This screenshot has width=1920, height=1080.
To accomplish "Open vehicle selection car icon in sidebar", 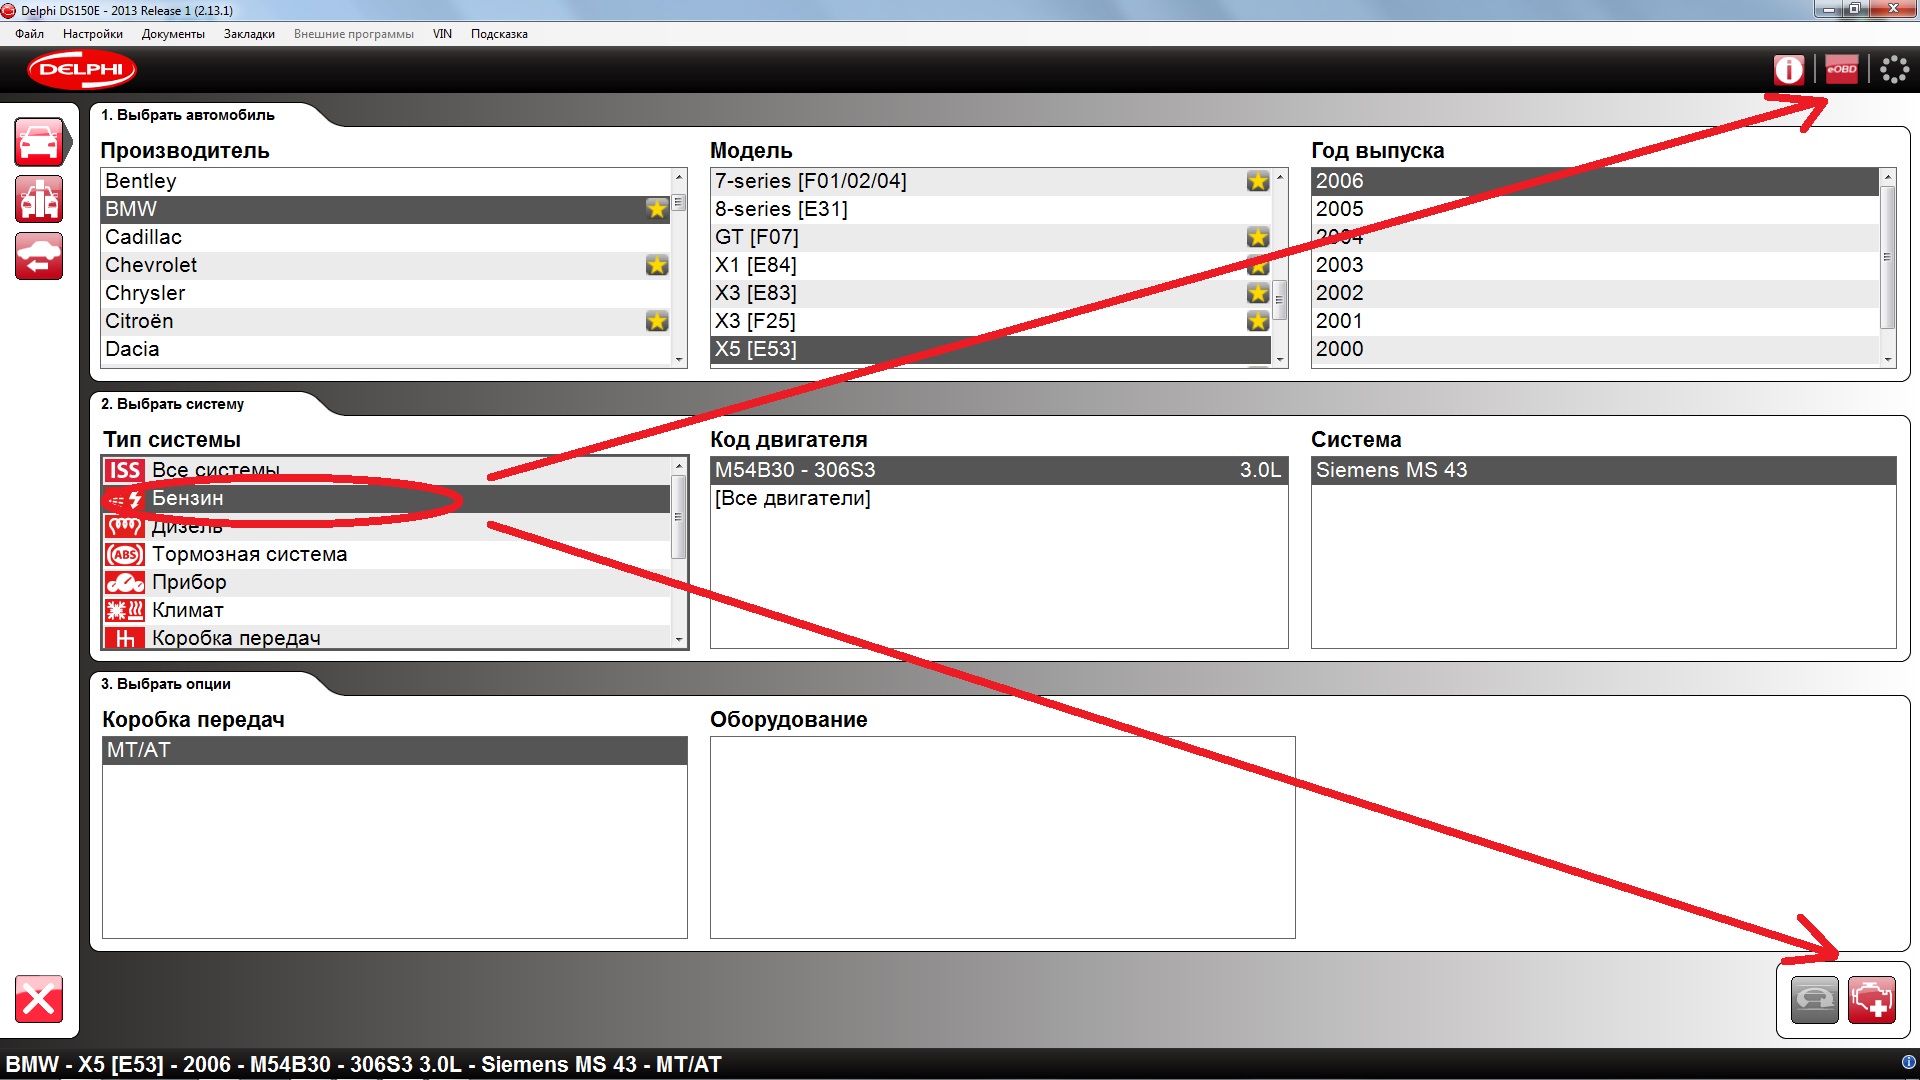I will click(39, 142).
